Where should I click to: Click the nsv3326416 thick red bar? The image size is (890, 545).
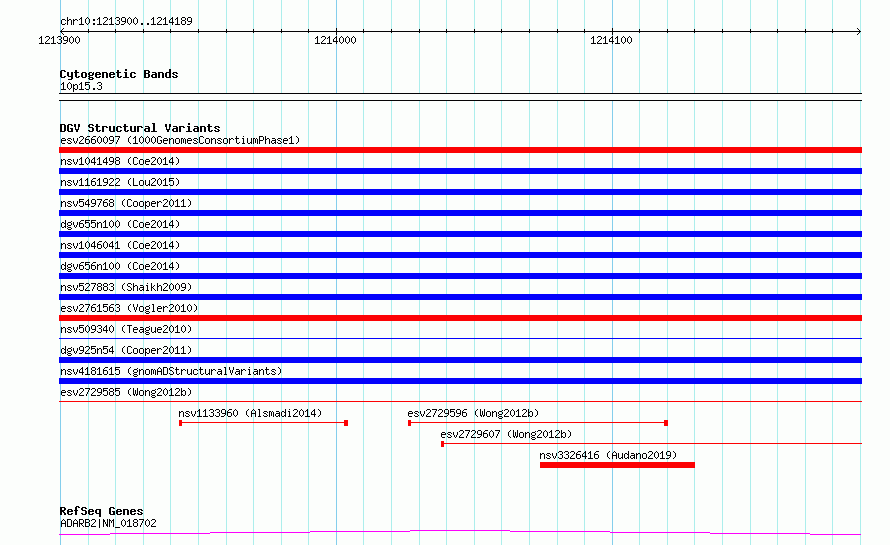click(618, 465)
